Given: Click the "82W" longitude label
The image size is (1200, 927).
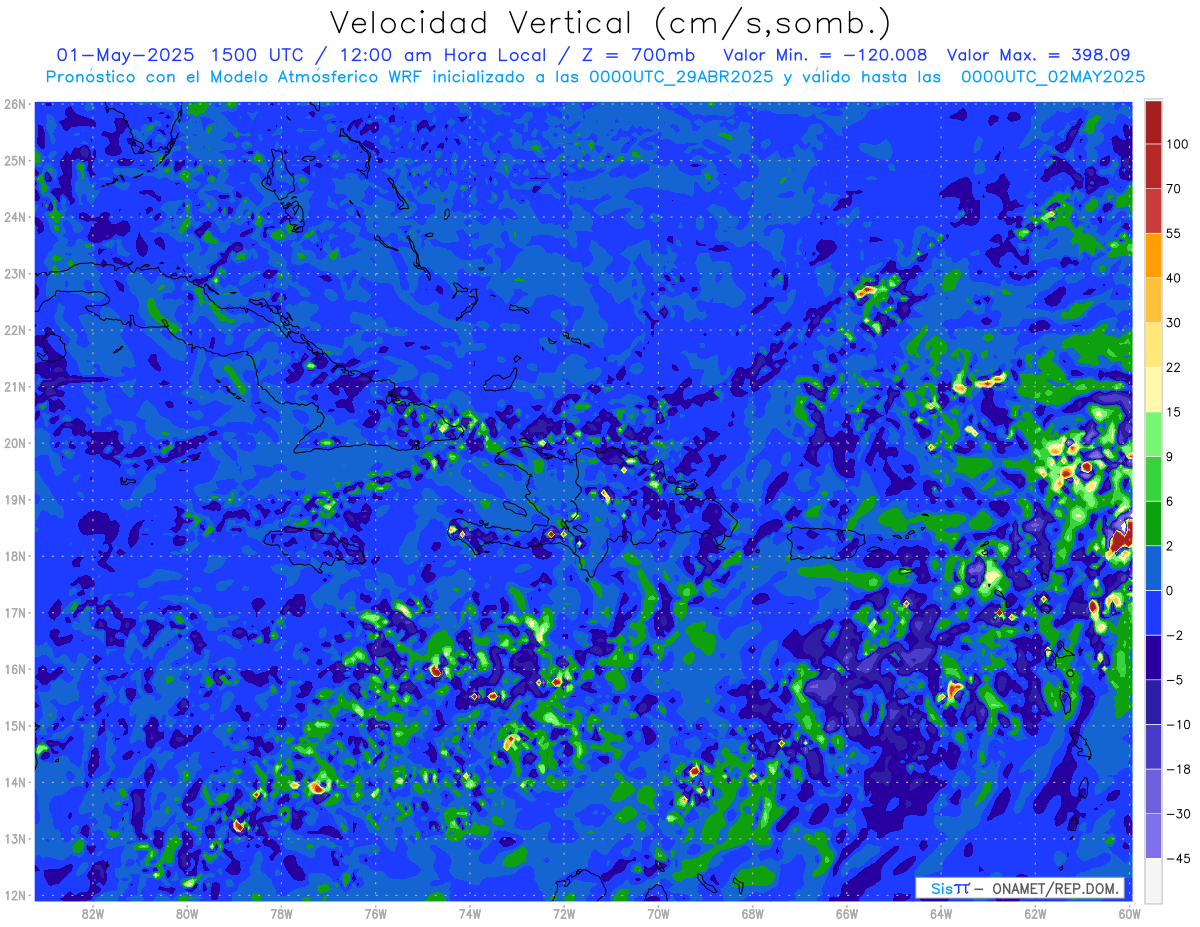Looking at the screenshot, I should tap(92, 913).
